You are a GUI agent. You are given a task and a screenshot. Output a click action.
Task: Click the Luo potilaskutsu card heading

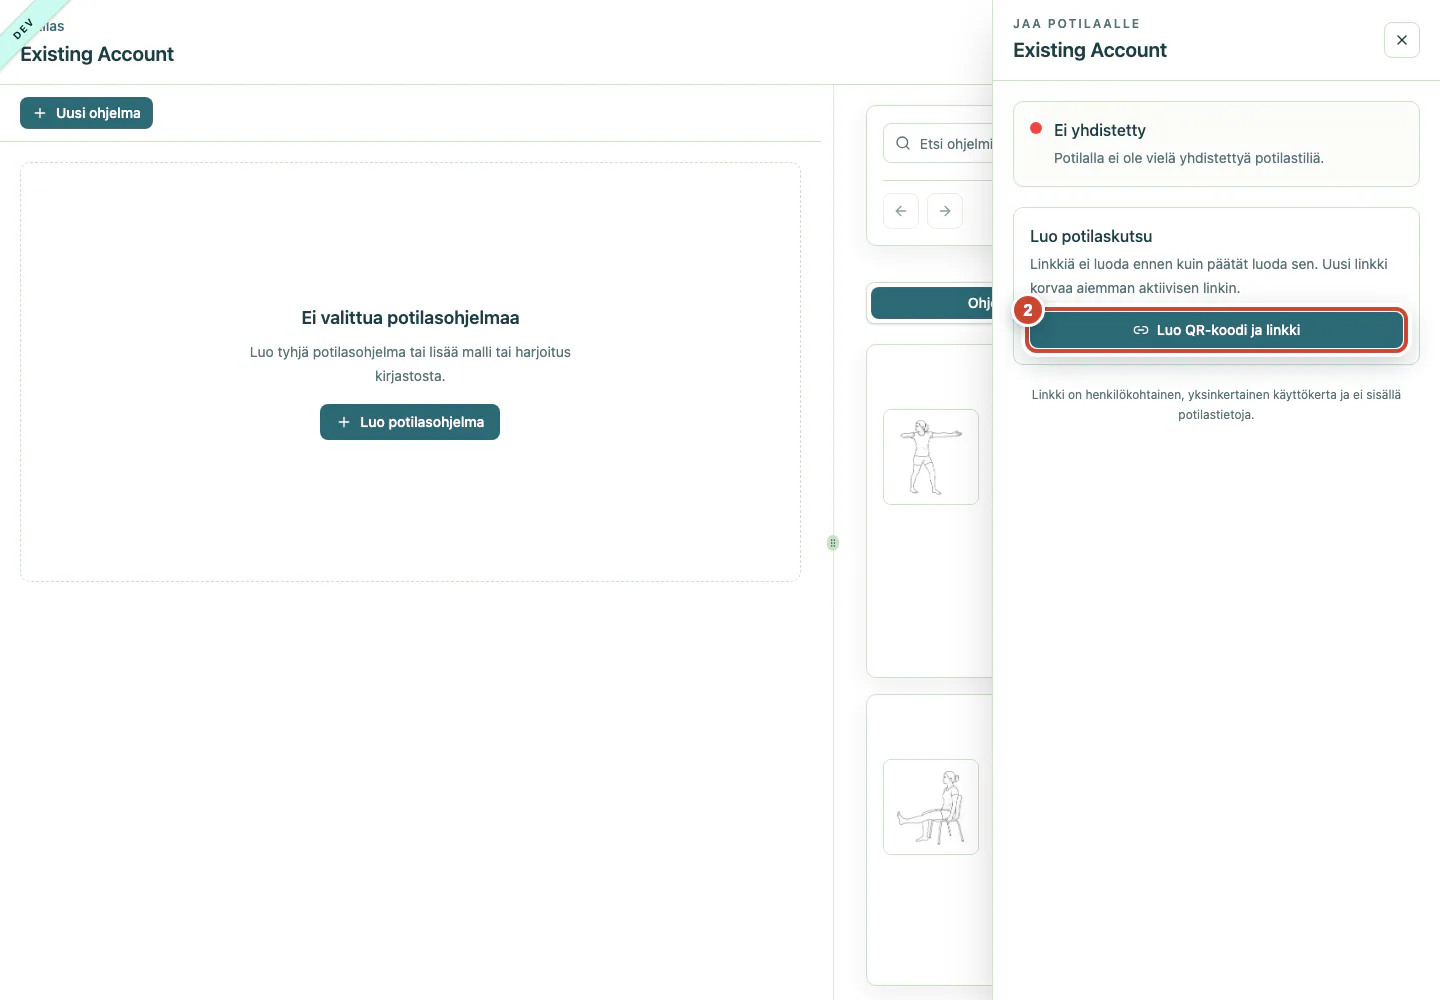point(1091,236)
